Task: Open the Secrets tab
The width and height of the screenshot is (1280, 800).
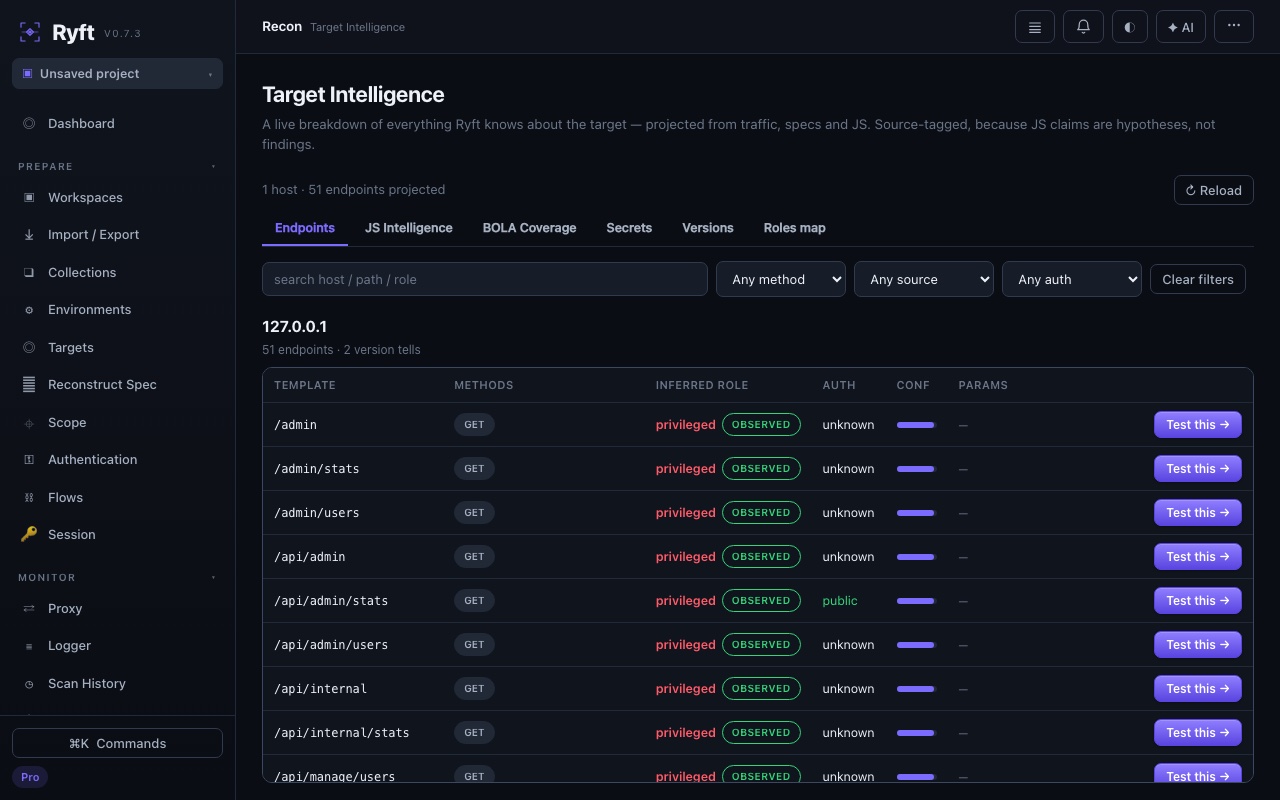Action: coord(629,228)
